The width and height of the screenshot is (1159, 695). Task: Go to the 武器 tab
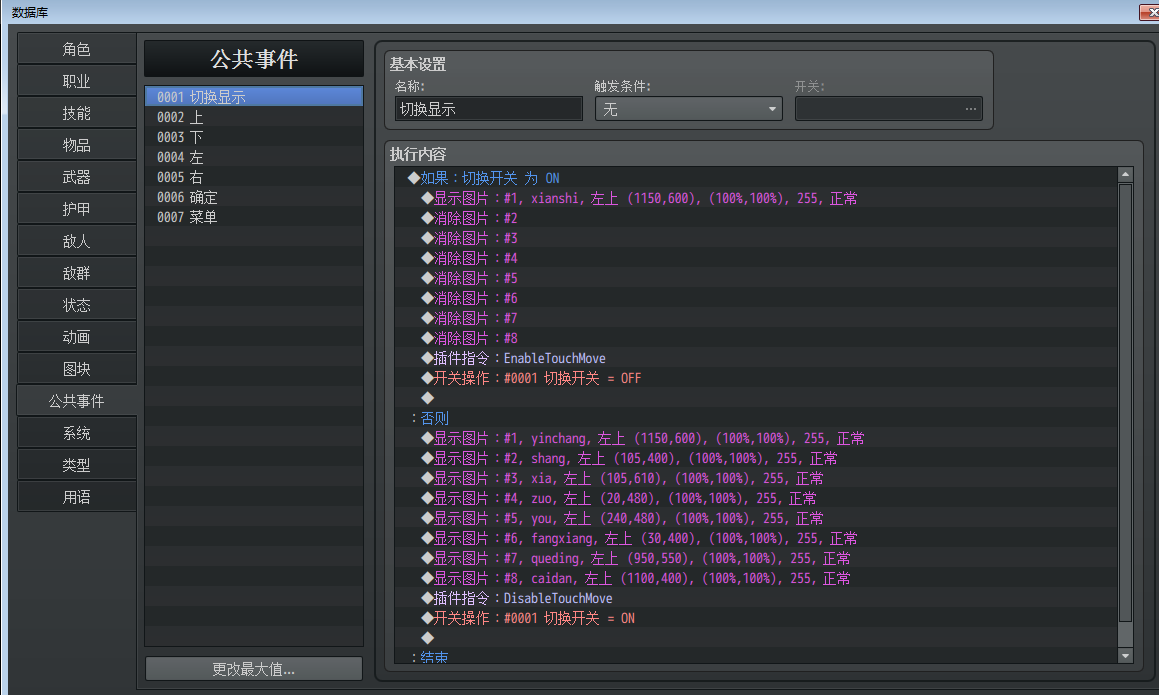coord(77,177)
